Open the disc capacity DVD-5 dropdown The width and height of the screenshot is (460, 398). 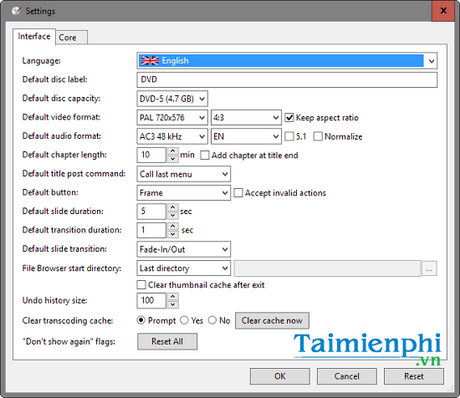pyautogui.click(x=172, y=99)
